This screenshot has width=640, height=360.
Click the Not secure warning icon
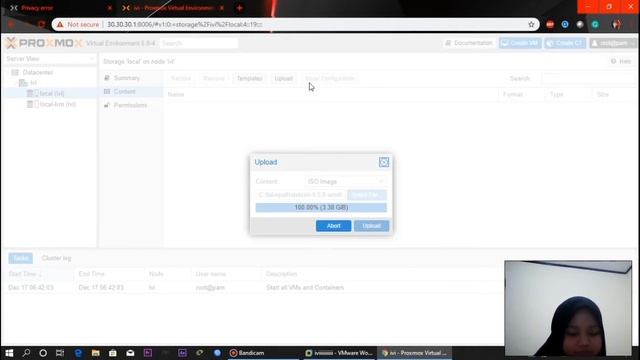(x=60, y=24)
